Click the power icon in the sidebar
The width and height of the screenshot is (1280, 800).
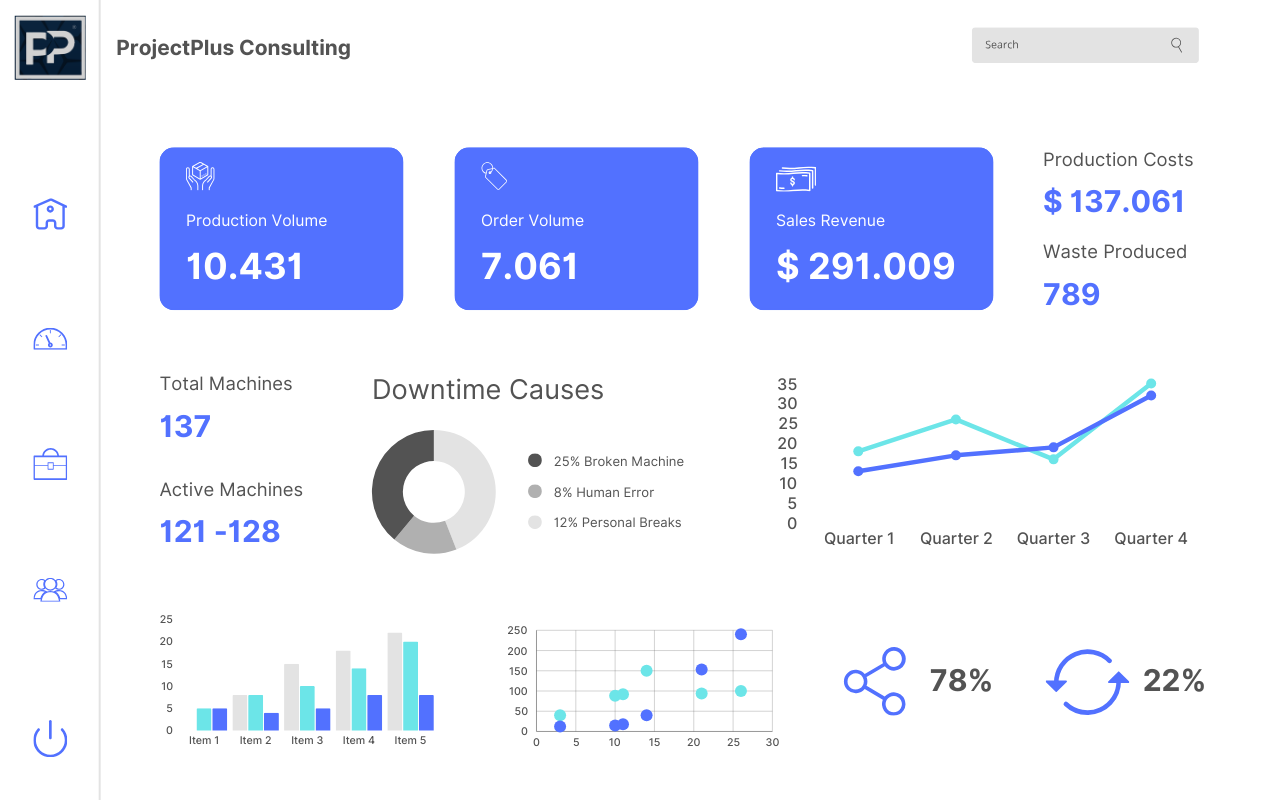click(x=50, y=740)
